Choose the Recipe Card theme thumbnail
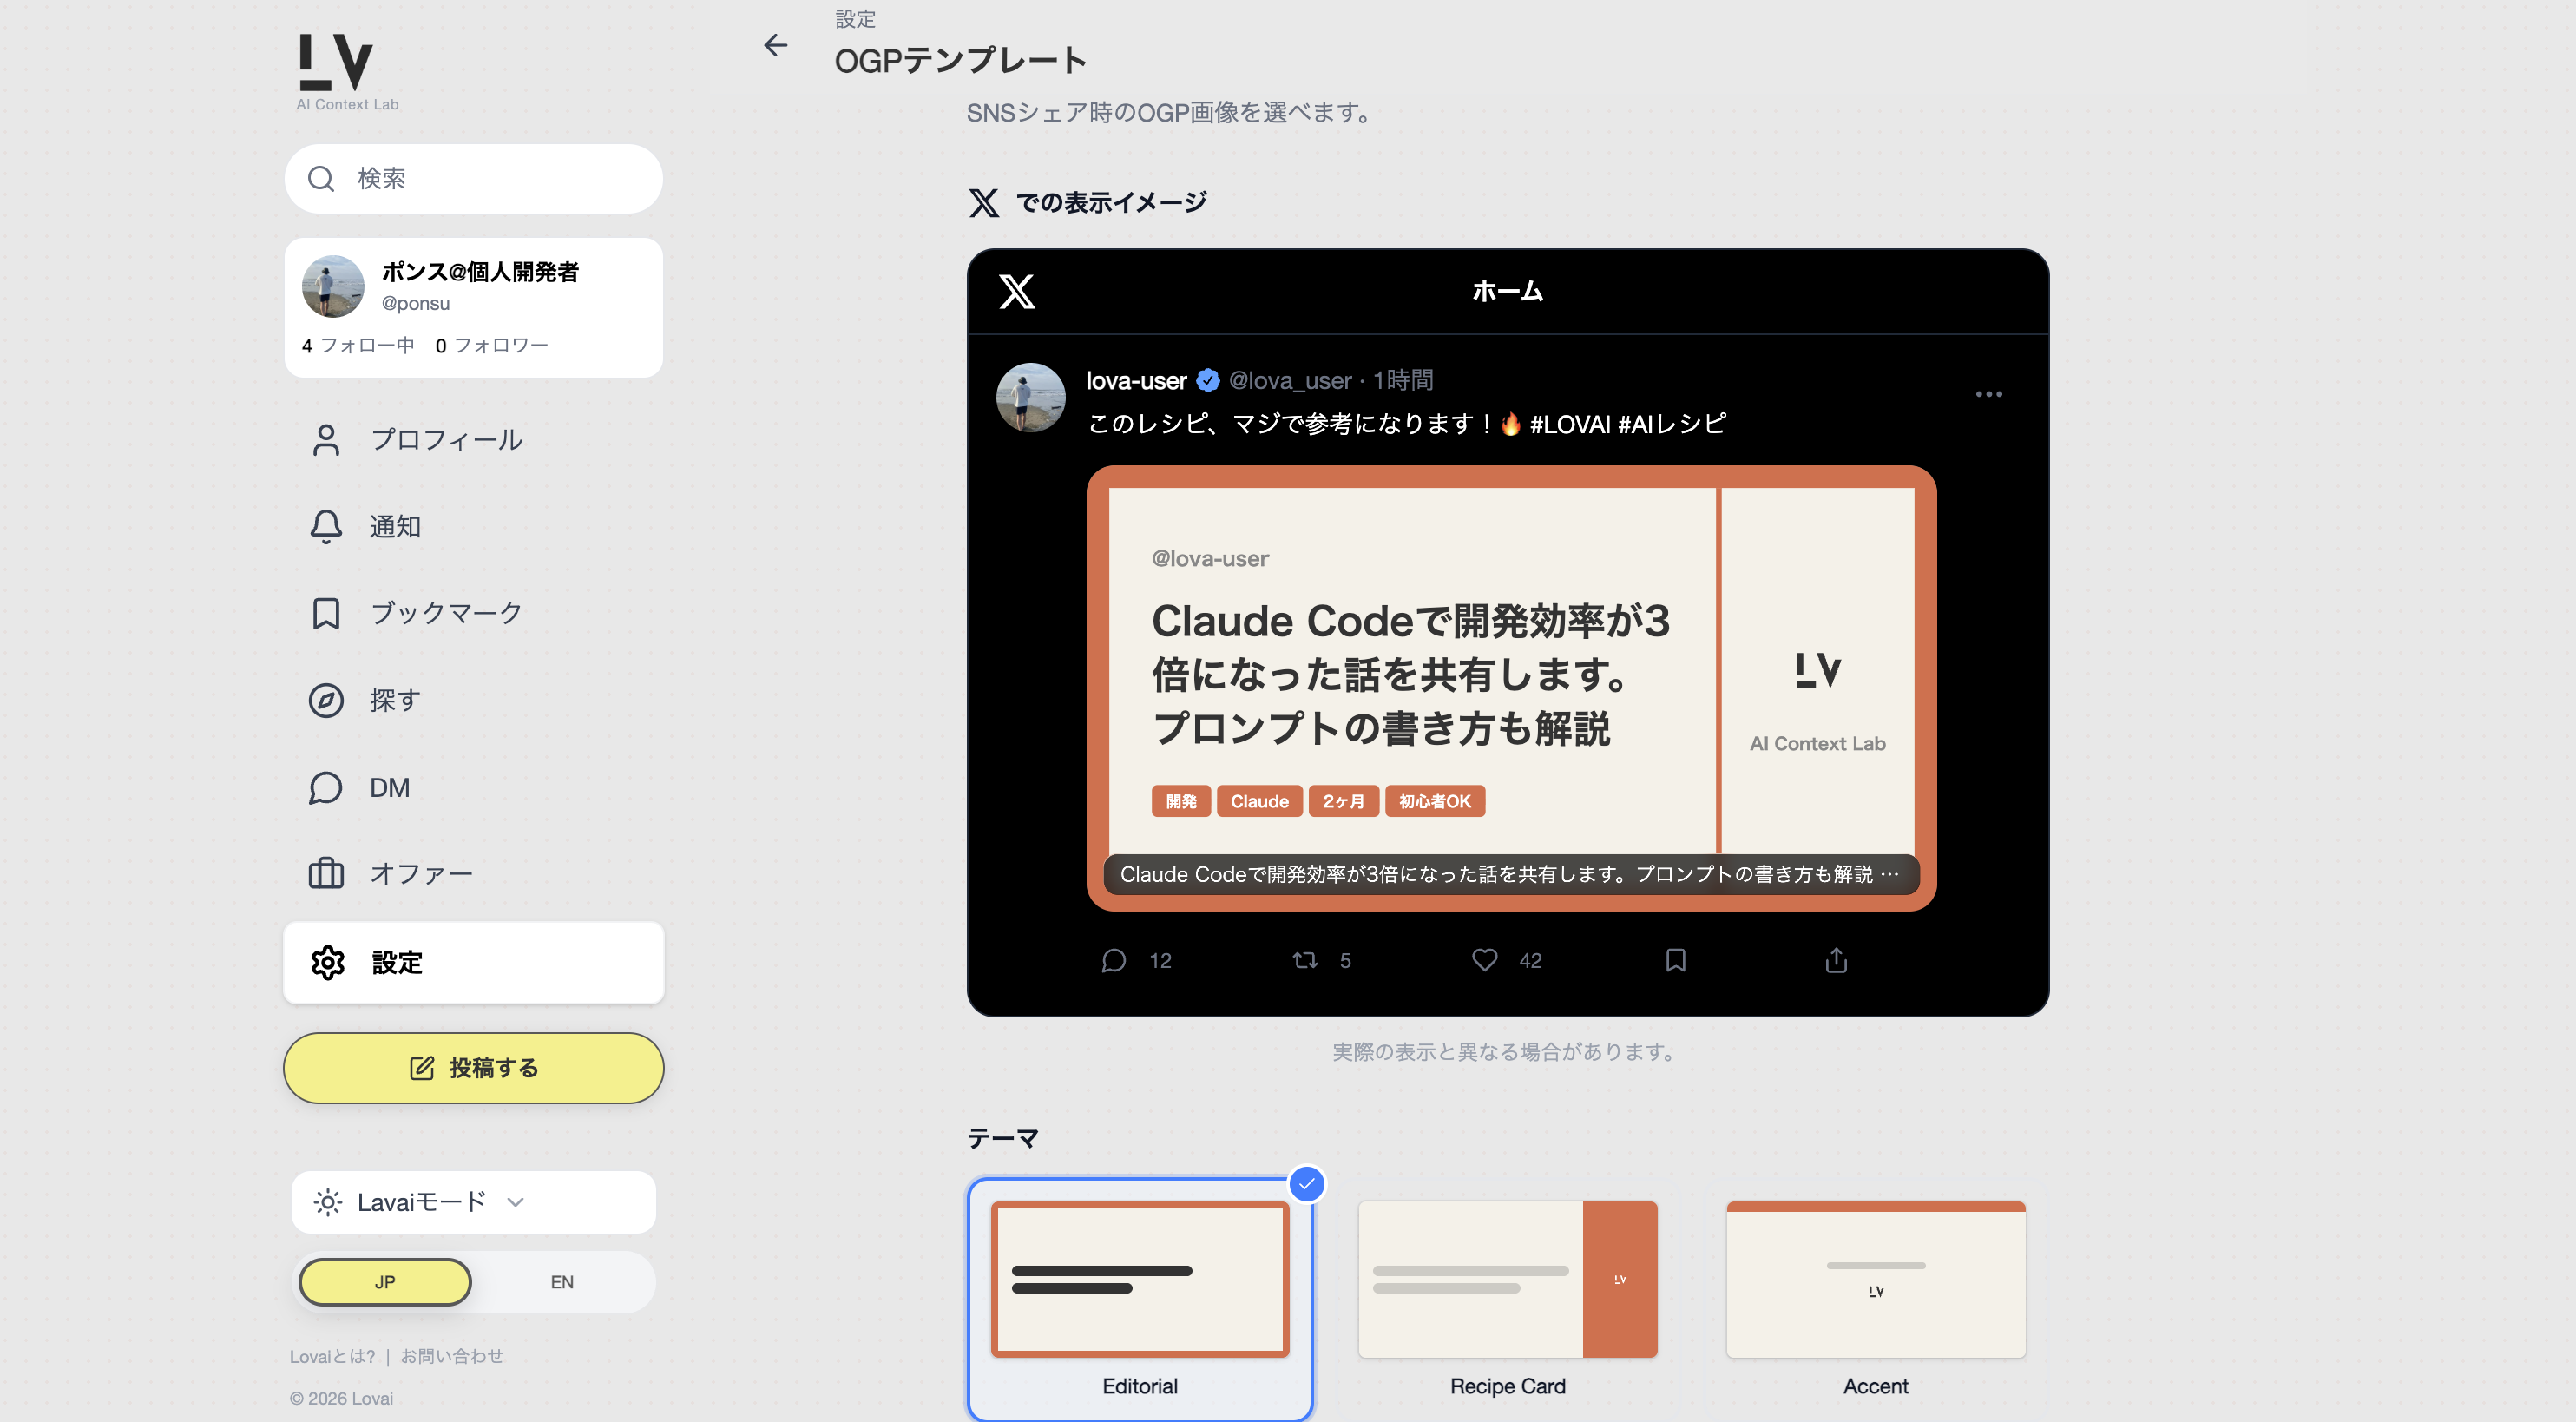Image resolution: width=2576 pixels, height=1422 pixels. click(x=1507, y=1280)
